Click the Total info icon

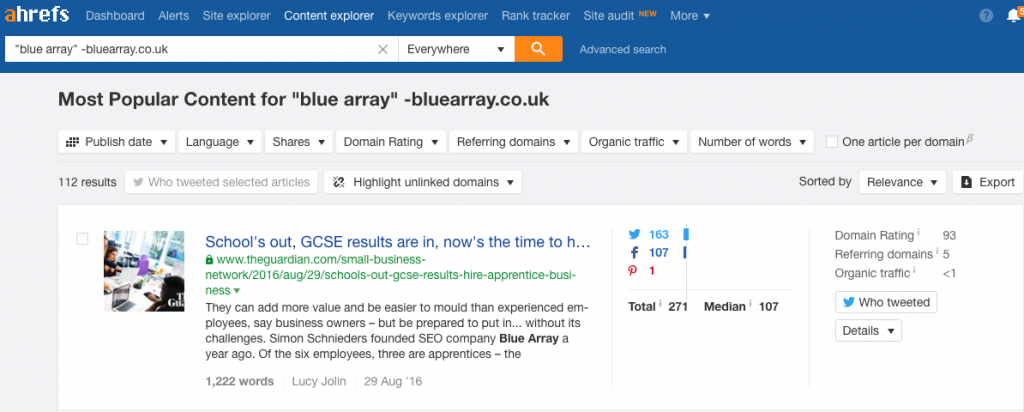tap(660, 303)
